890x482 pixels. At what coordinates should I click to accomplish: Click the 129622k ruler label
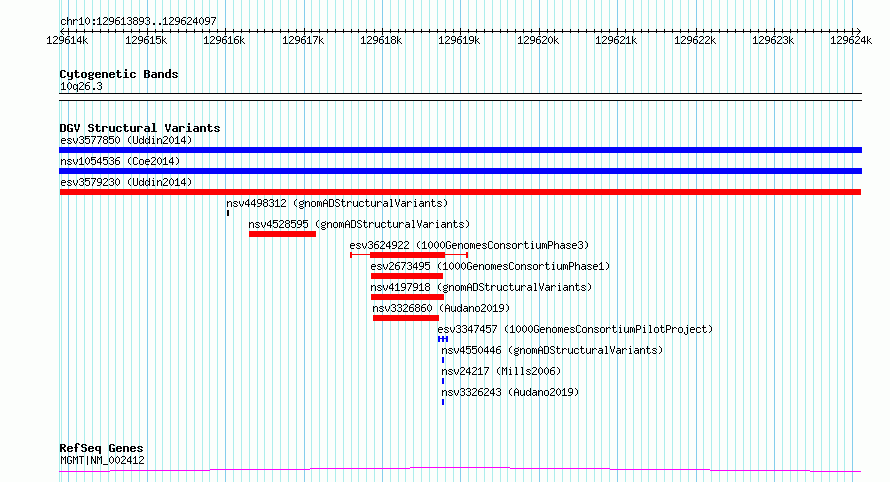click(x=695, y=40)
